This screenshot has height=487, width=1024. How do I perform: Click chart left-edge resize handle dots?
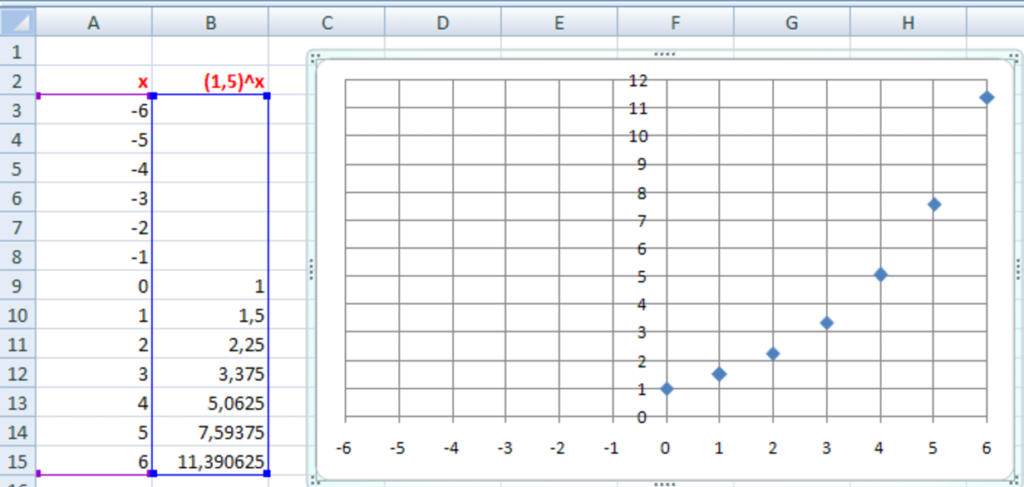311,268
